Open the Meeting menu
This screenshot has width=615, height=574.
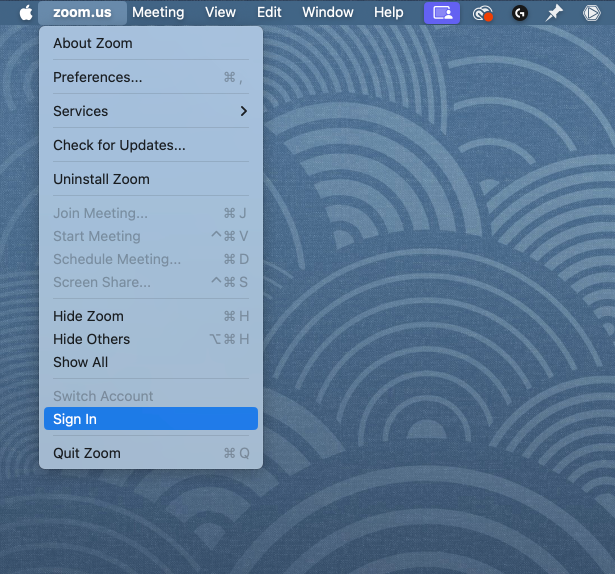pos(158,13)
